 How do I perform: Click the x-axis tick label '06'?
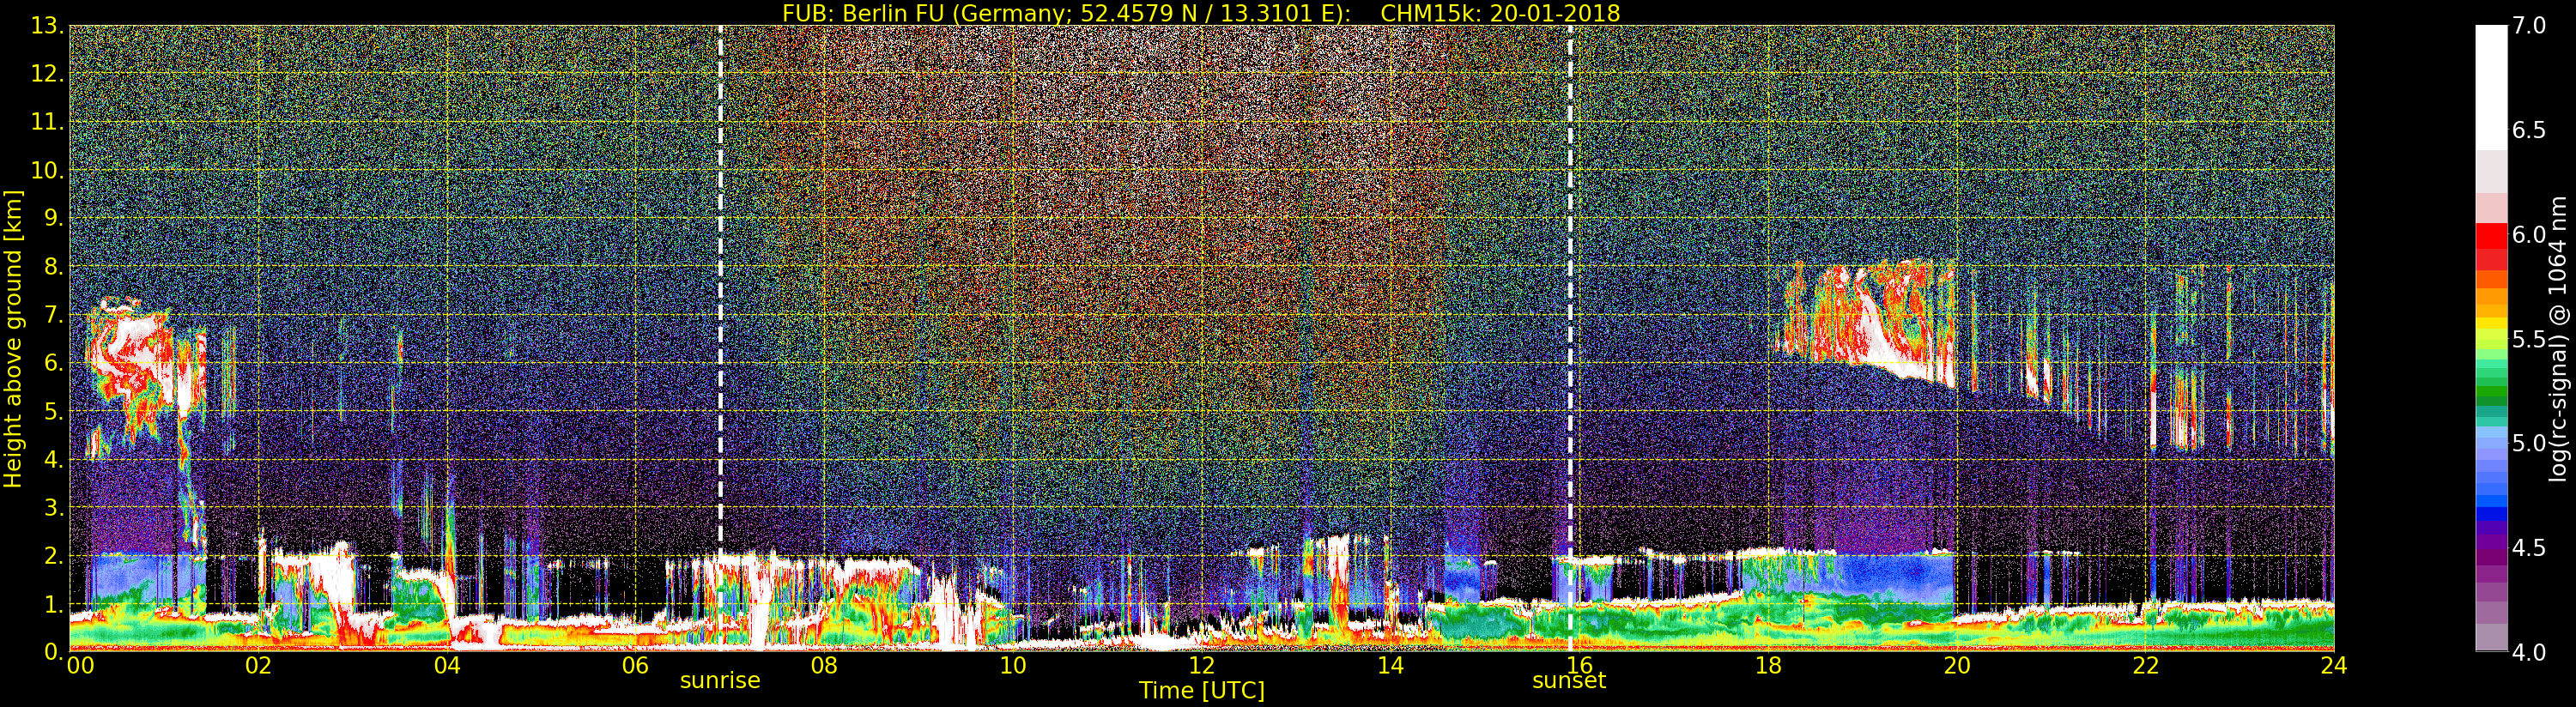tap(635, 665)
